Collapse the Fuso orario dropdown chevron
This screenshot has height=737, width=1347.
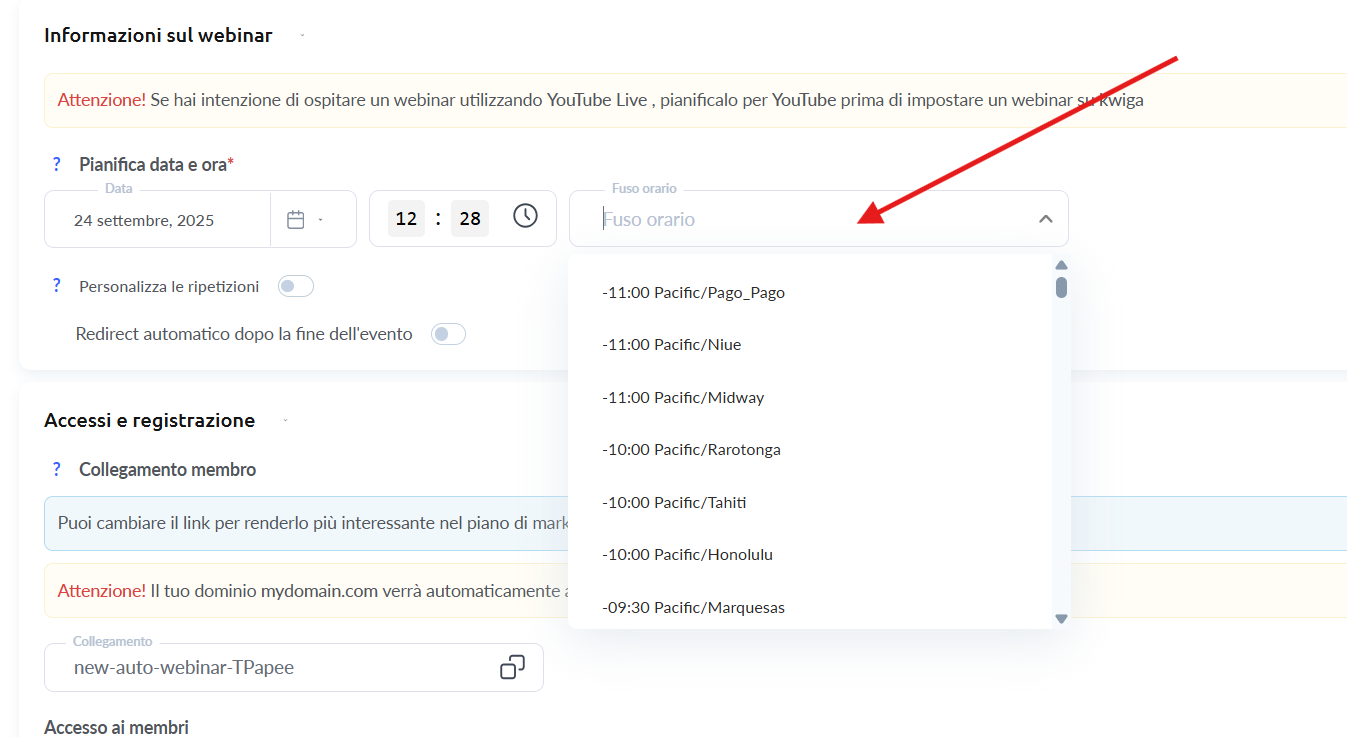pyautogui.click(x=1045, y=219)
